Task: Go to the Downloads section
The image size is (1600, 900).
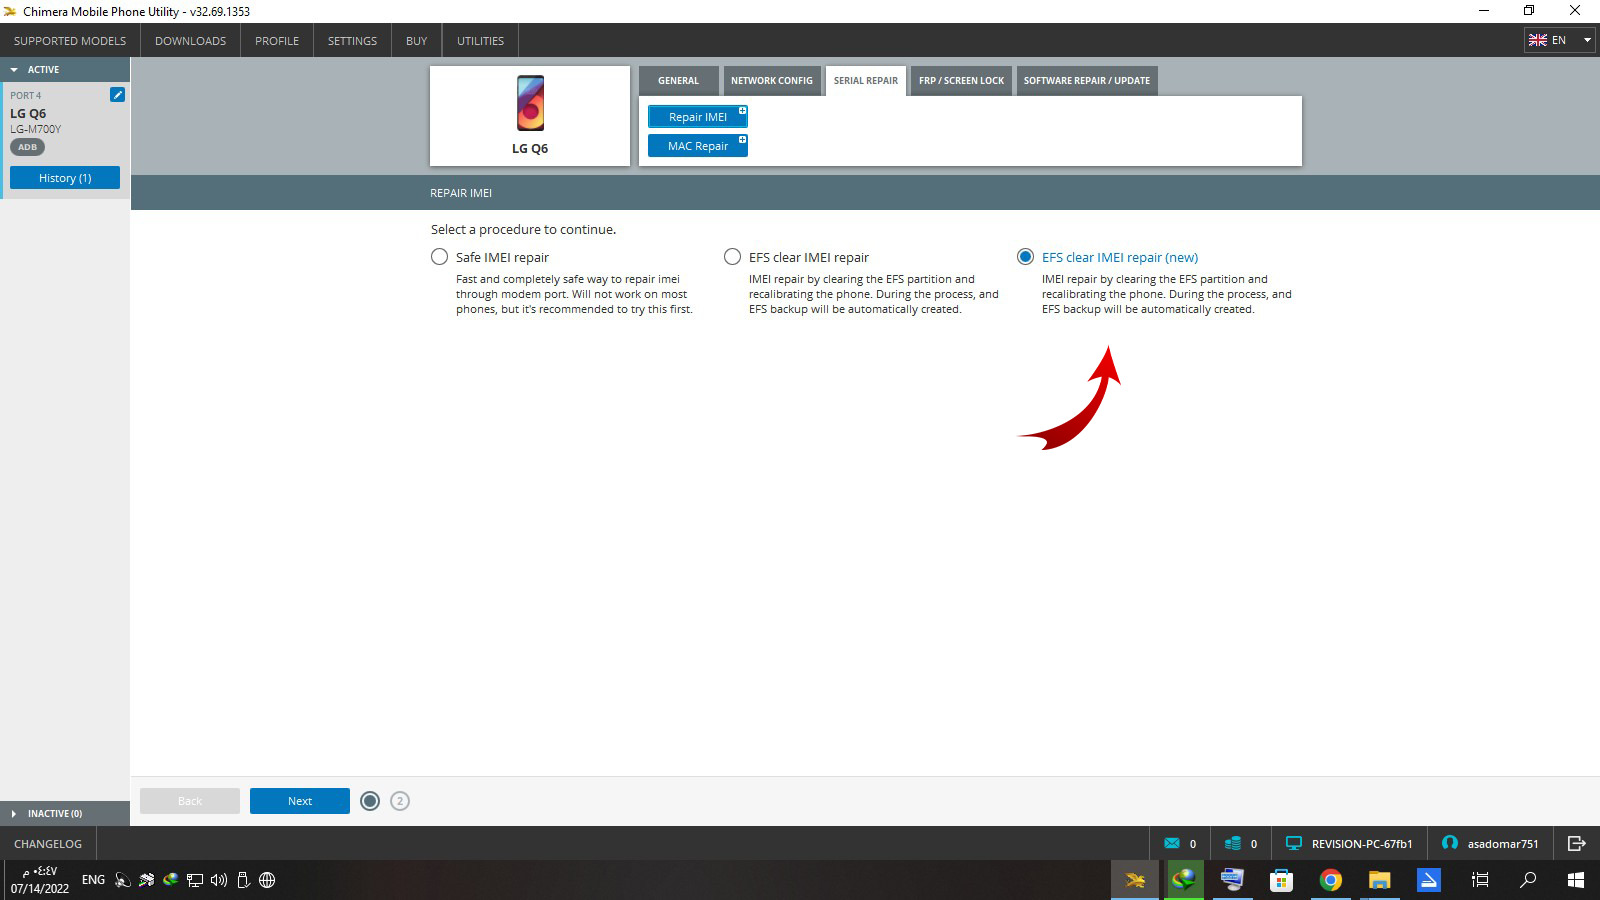Action: [190, 41]
